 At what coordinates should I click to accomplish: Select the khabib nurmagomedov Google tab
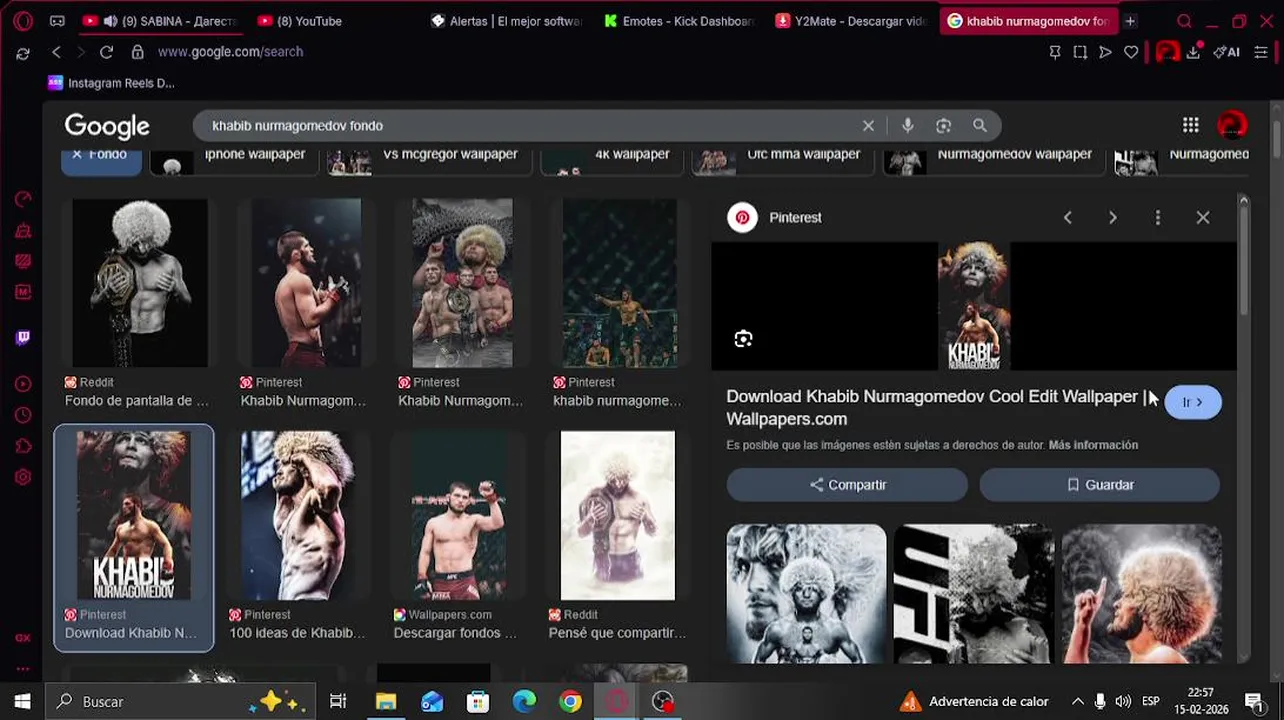tap(1028, 21)
